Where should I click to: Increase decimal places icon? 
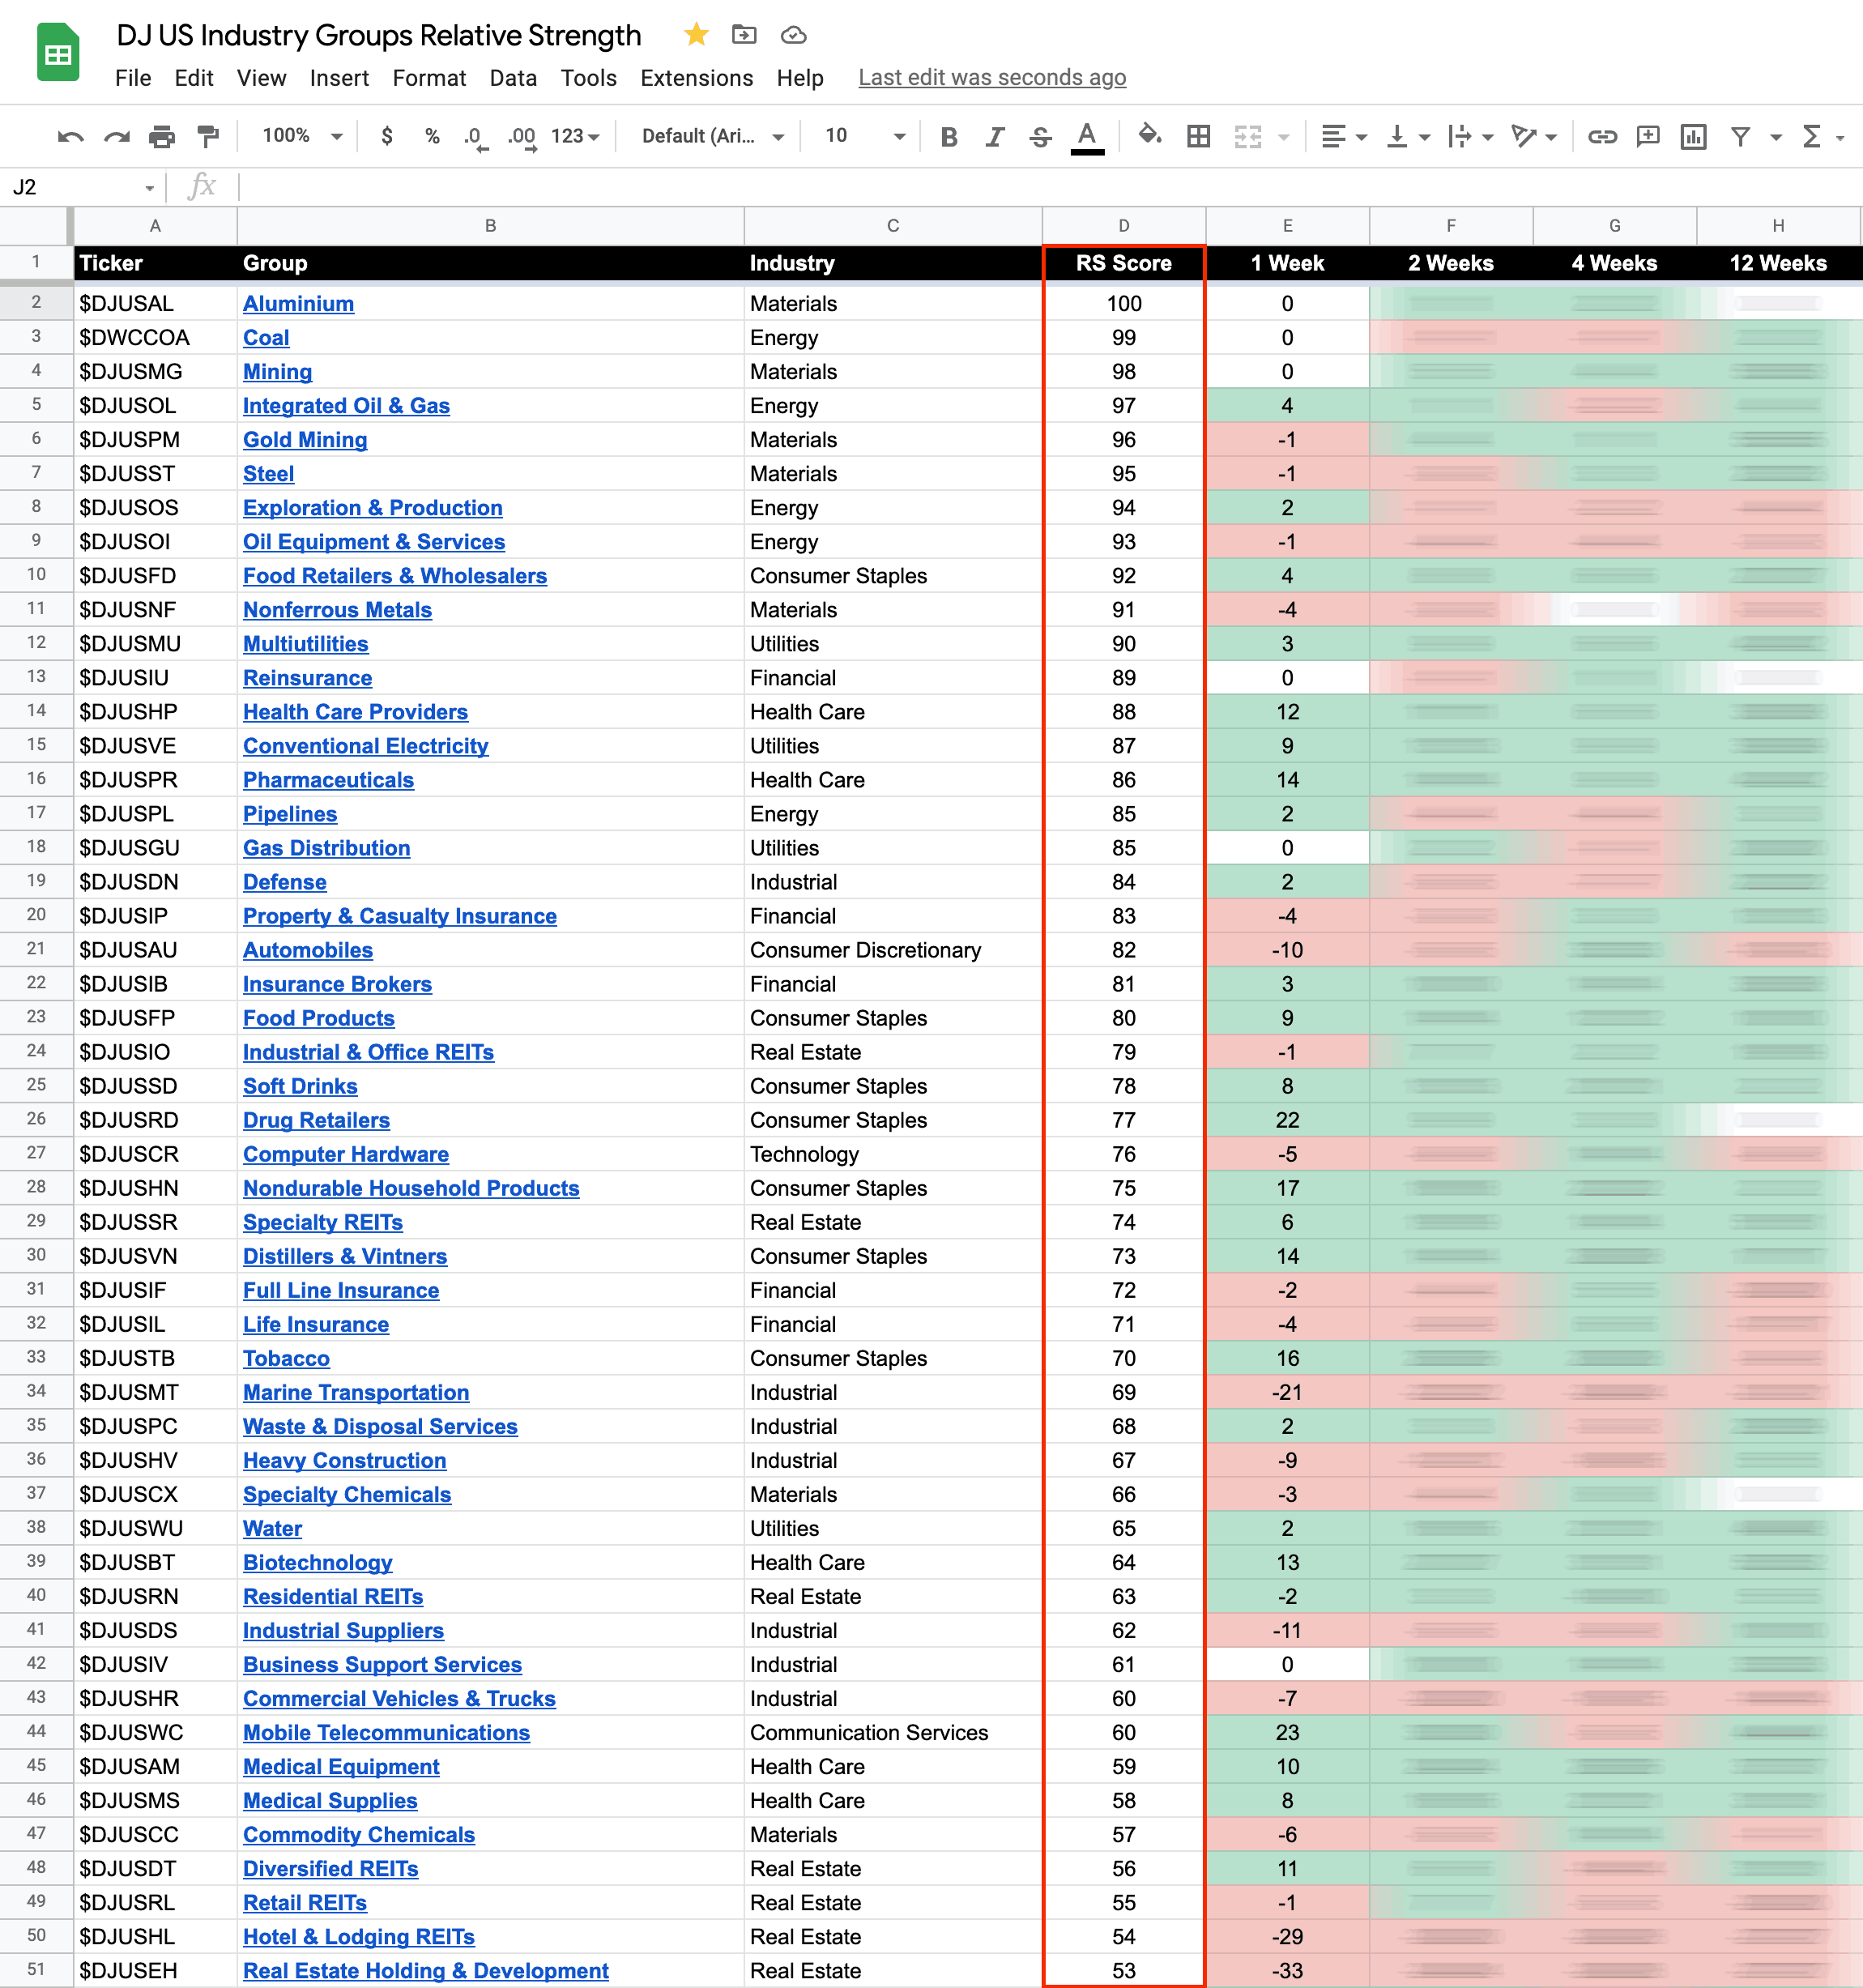523,136
